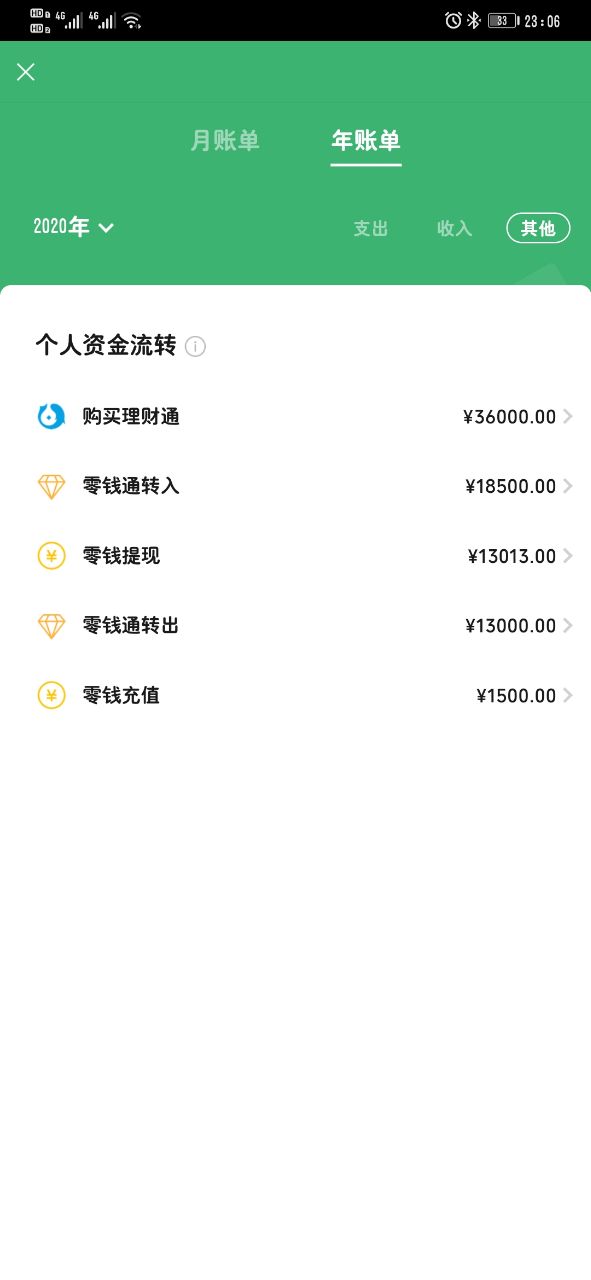View the ¥13000.00 零钱通转出 amount
Screen dimensions: 591x1280
510,626
